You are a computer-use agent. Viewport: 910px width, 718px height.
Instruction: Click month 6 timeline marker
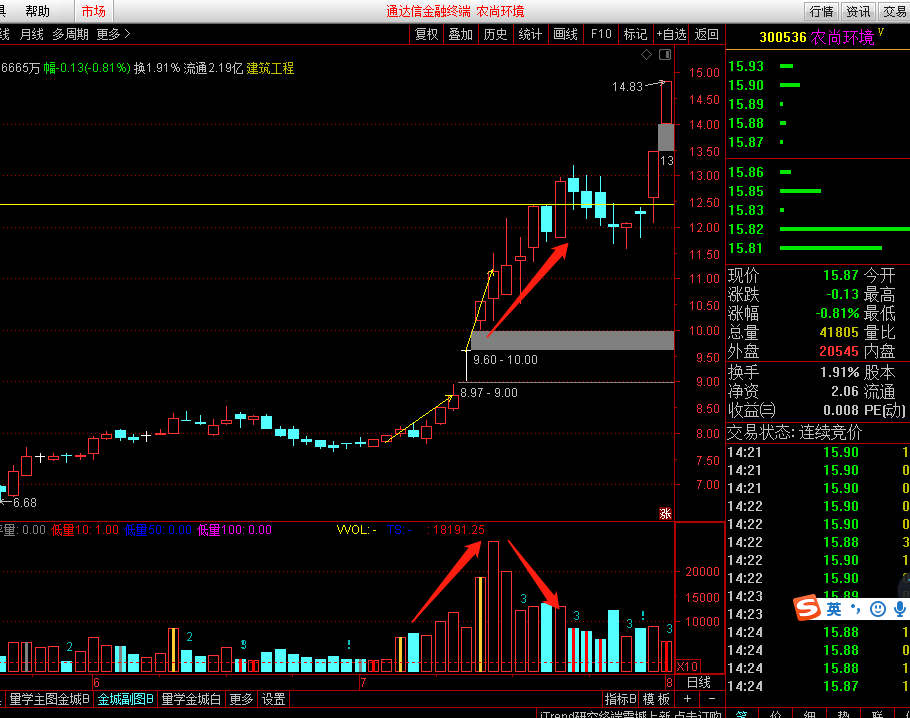pos(96,683)
